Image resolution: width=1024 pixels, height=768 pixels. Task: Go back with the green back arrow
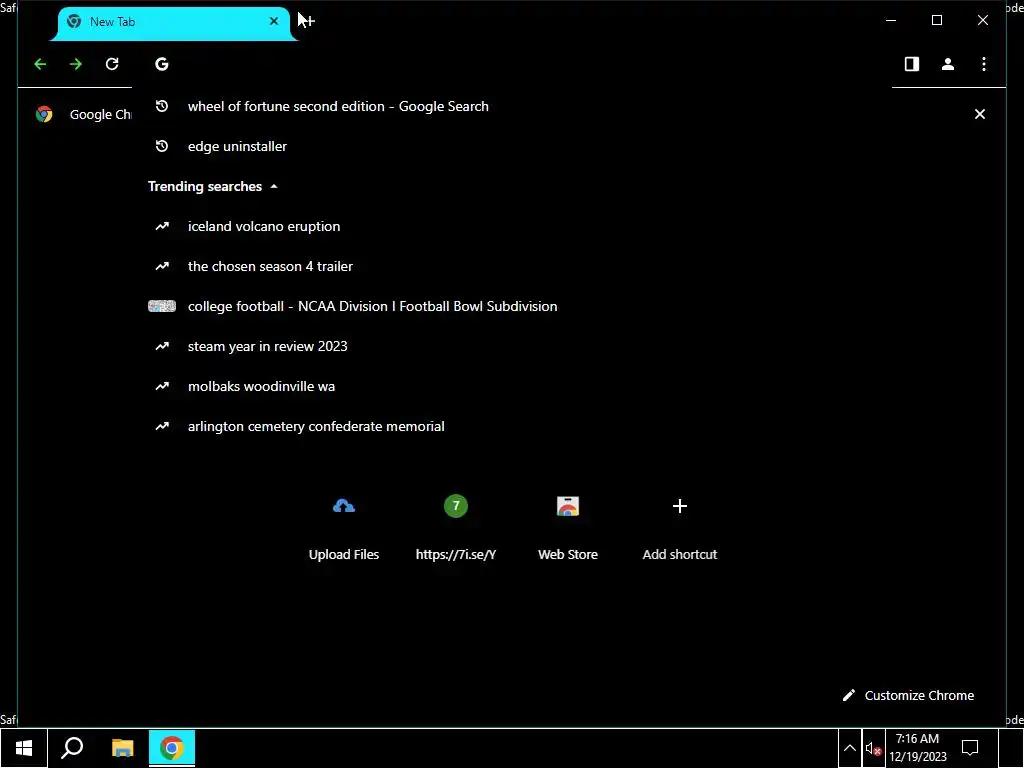tap(40, 64)
